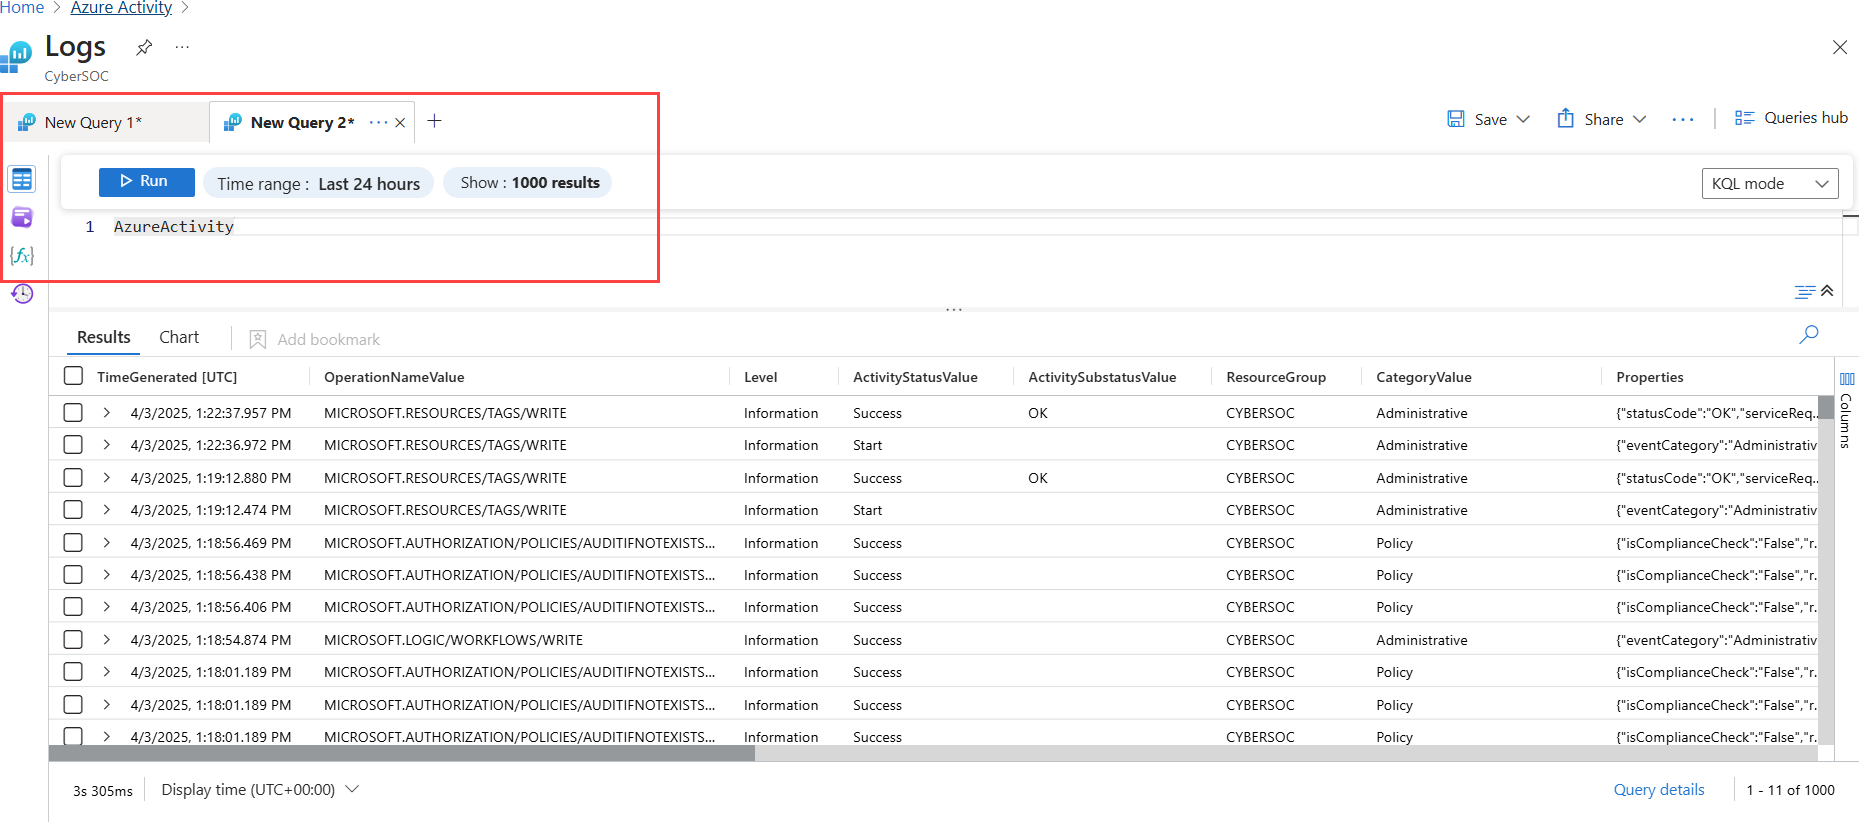Go to Home breadcrumb
This screenshot has height=822, width=1859.
pos(22,8)
